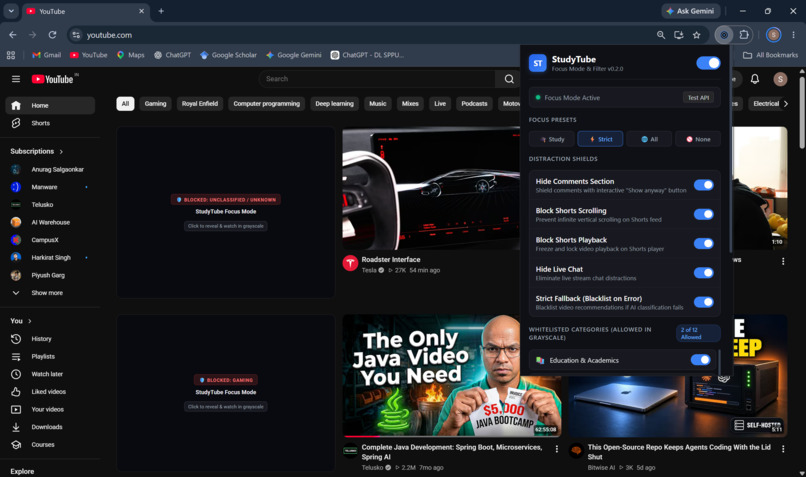Open the Harkirat Singh subscription
Image resolution: width=806 pixels, height=477 pixels.
click(50, 258)
